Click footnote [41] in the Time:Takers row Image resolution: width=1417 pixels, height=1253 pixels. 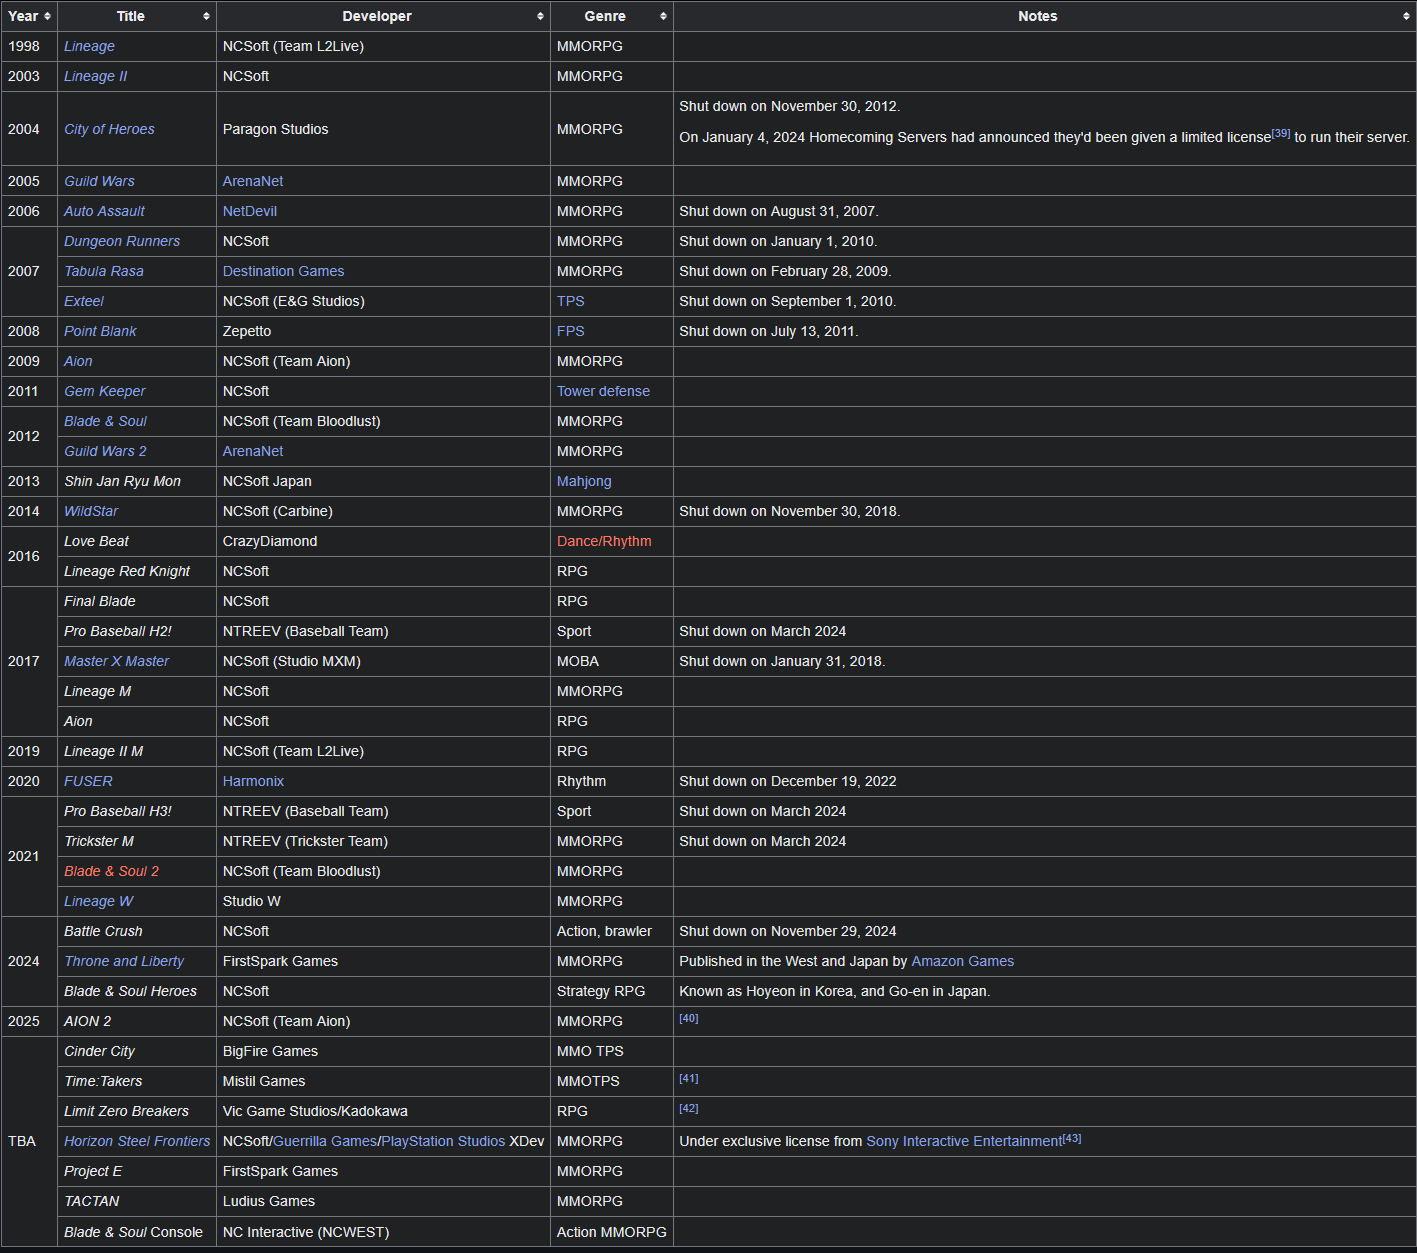689,1078
